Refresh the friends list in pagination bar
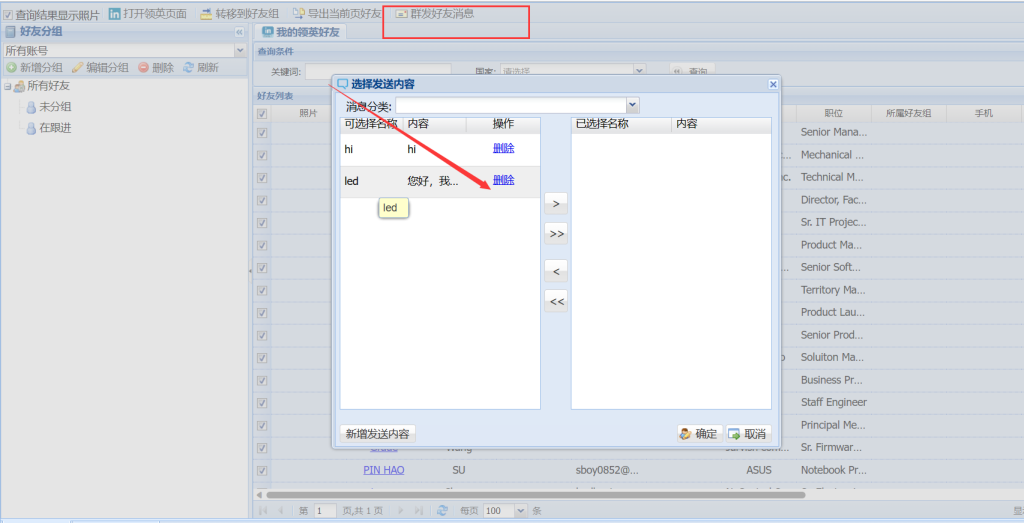Image resolution: width=1024 pixels, height=523 pixels. coord(442,510)
